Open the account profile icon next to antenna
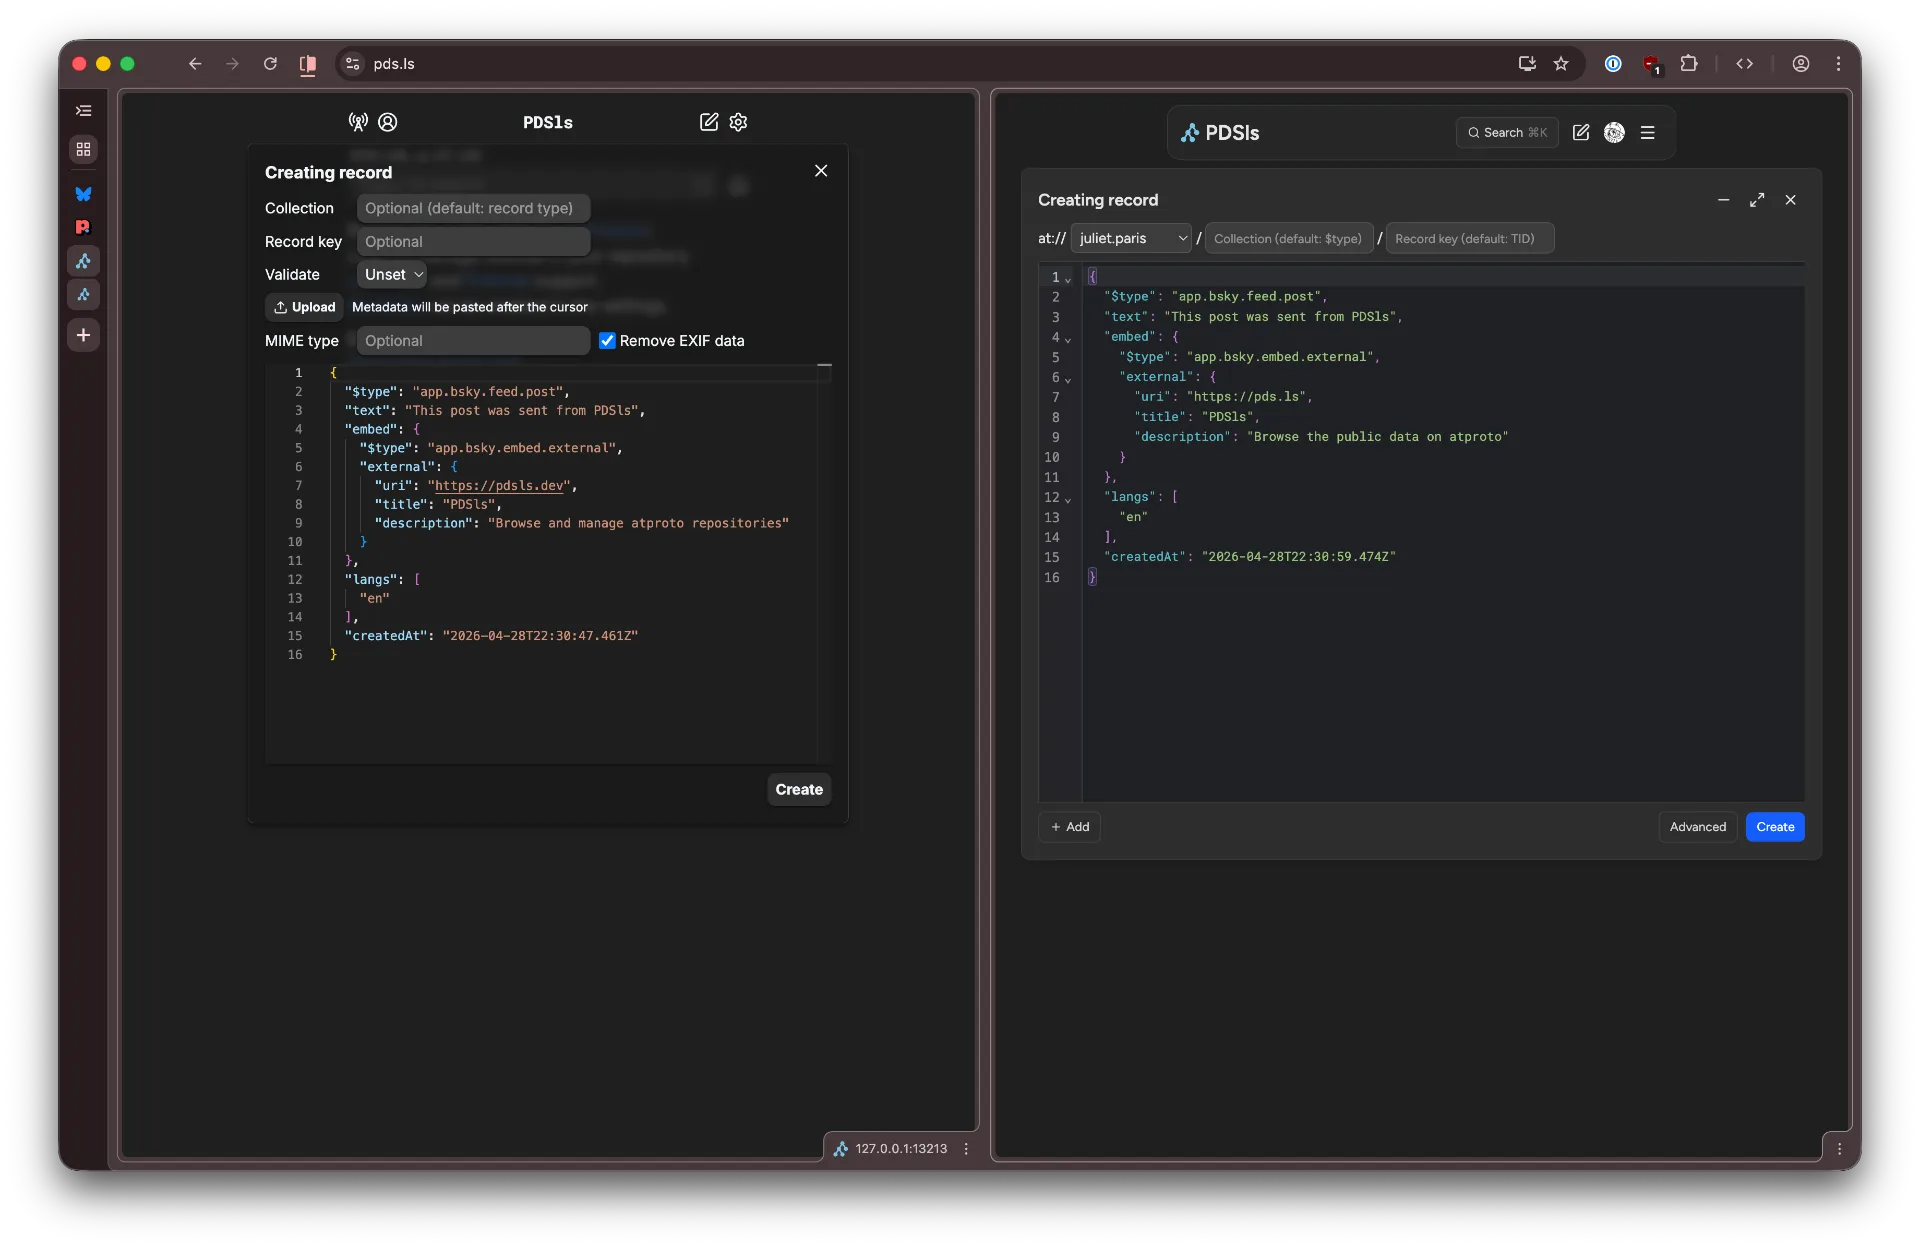1920x1248 pixels. pyautogui.click(x=387, y=122)
